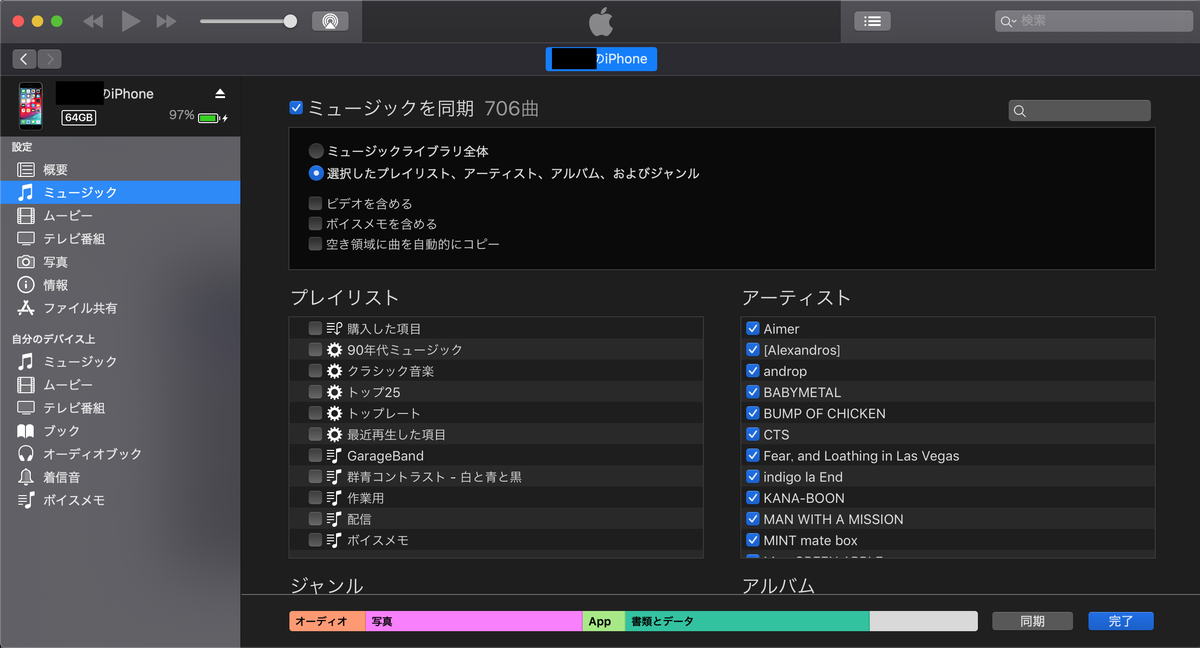Open the list view icon near the search bar
This screenshot has height=648, width=1200.
click(x=871, y=20)
